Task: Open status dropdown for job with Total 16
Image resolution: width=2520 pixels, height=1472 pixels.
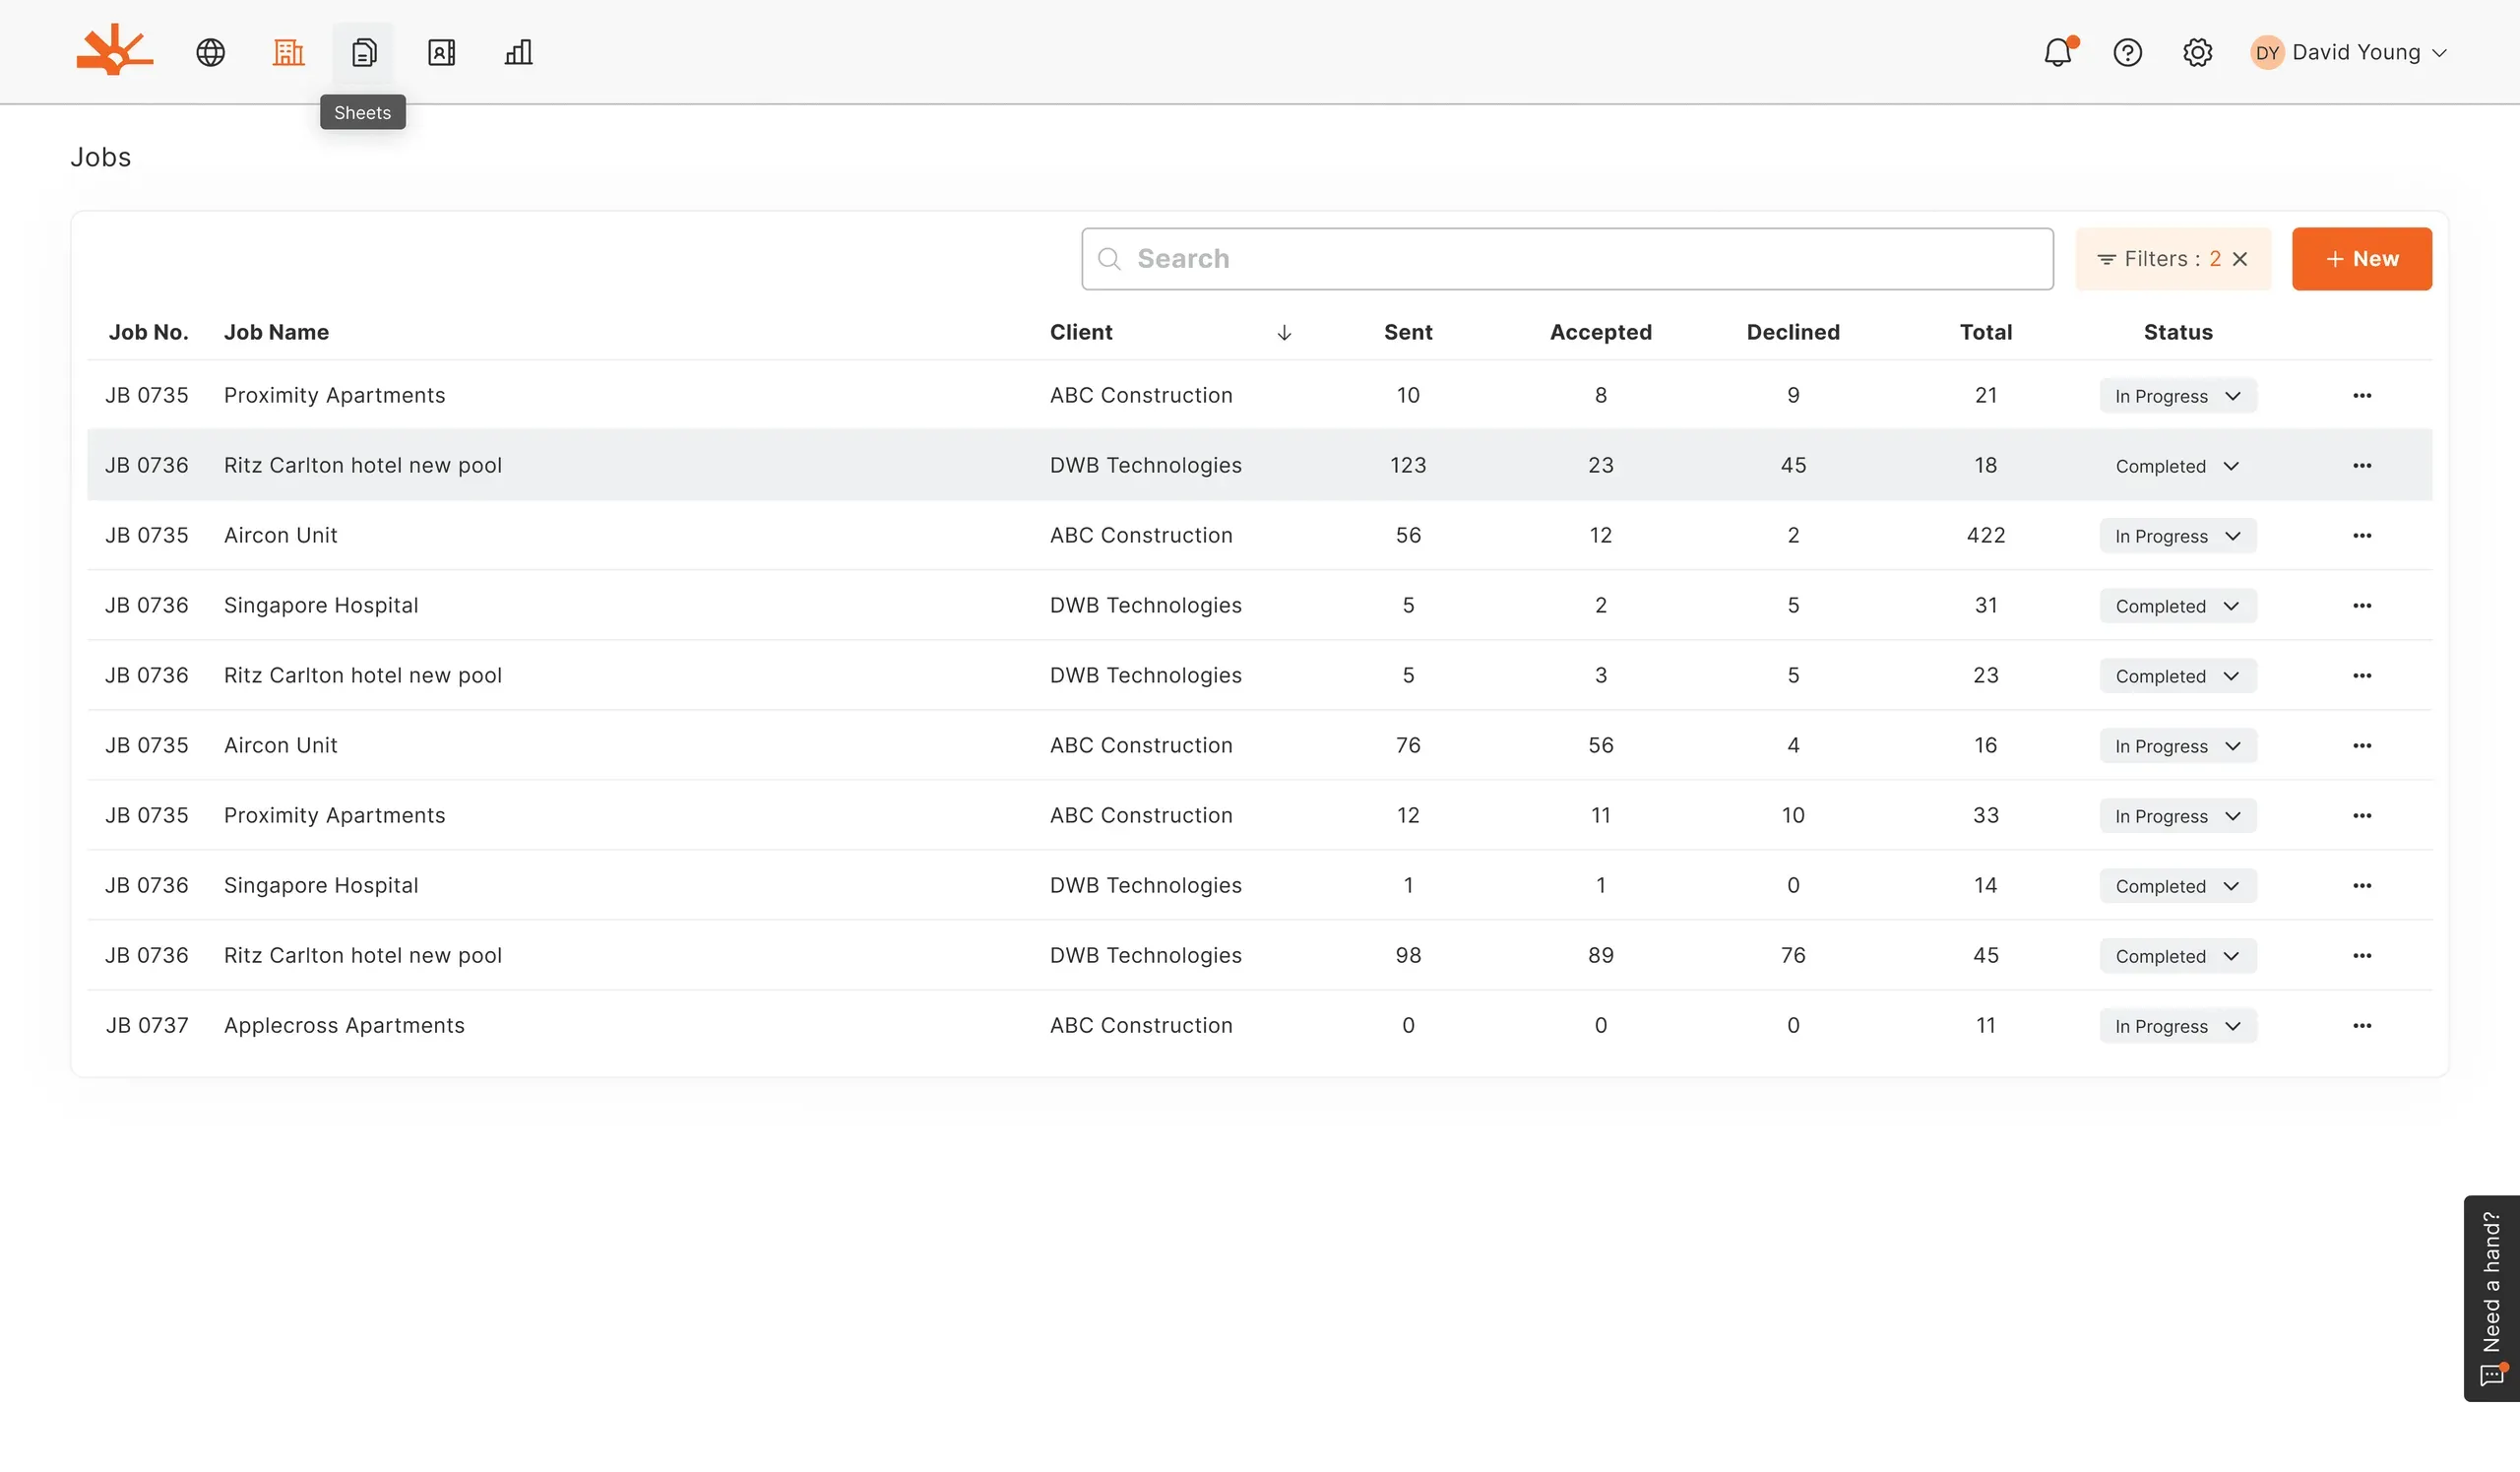Action: pos(2177,746)
